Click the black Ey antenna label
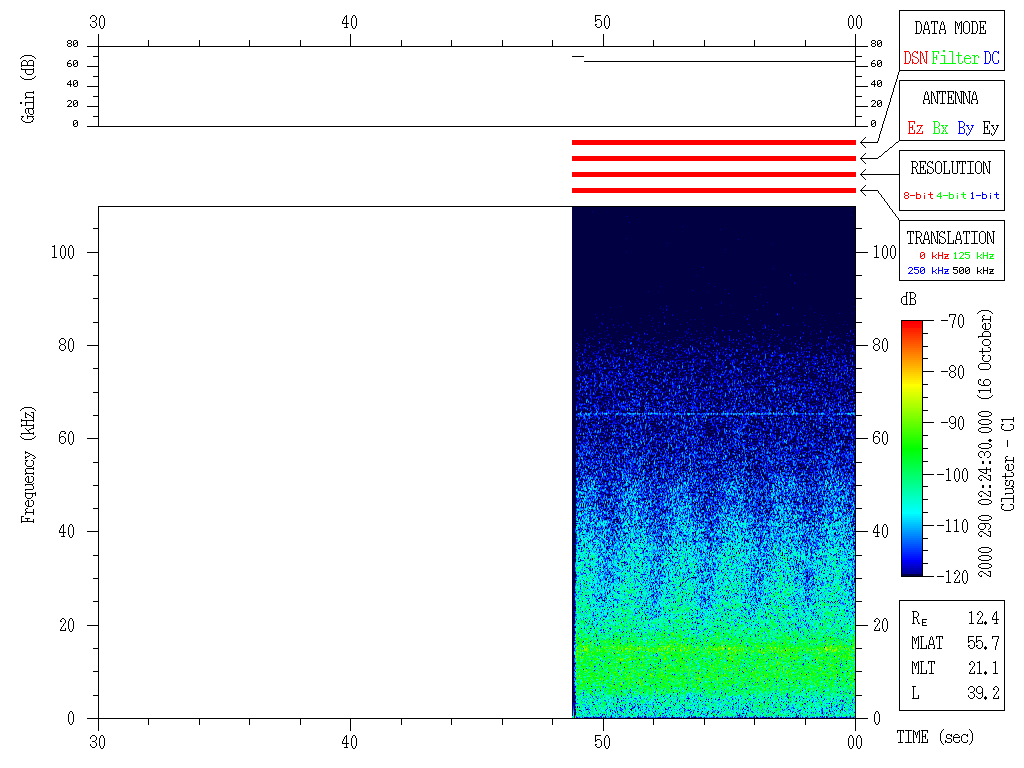The image size is (1024, 768). [x=990, y=129]
